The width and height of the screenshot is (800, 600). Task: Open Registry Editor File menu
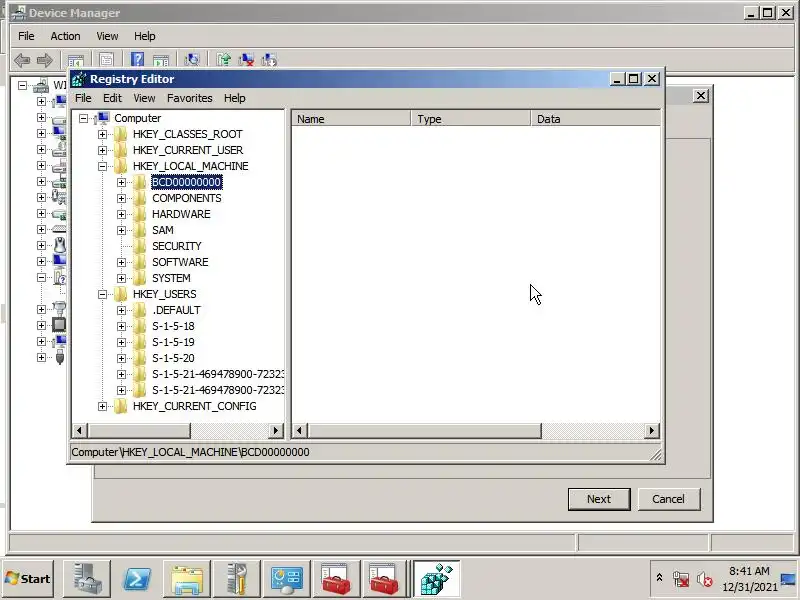[83, 98]
